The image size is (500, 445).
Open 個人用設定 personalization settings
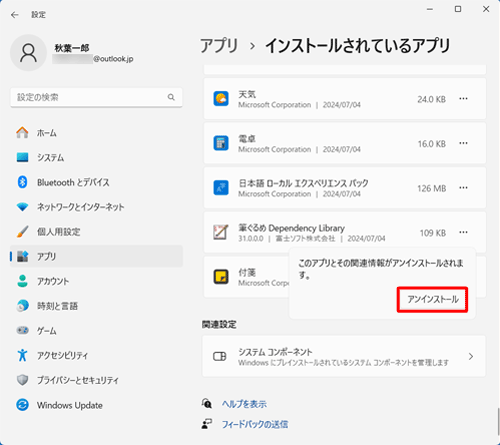click(96, 232)
